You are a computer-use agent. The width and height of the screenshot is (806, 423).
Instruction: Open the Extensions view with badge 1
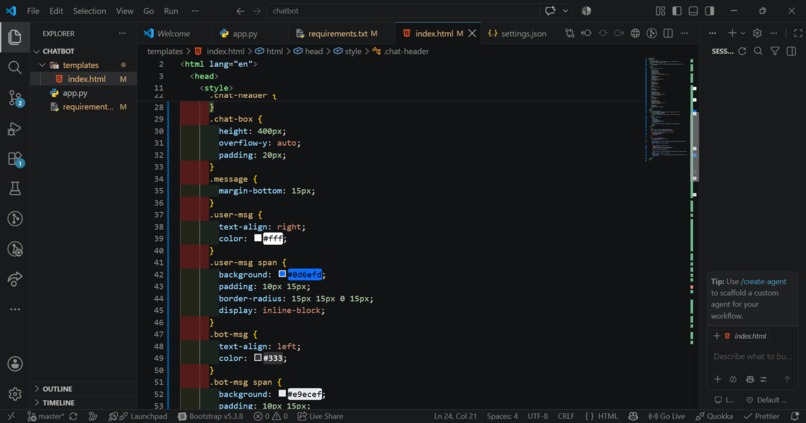15,159
